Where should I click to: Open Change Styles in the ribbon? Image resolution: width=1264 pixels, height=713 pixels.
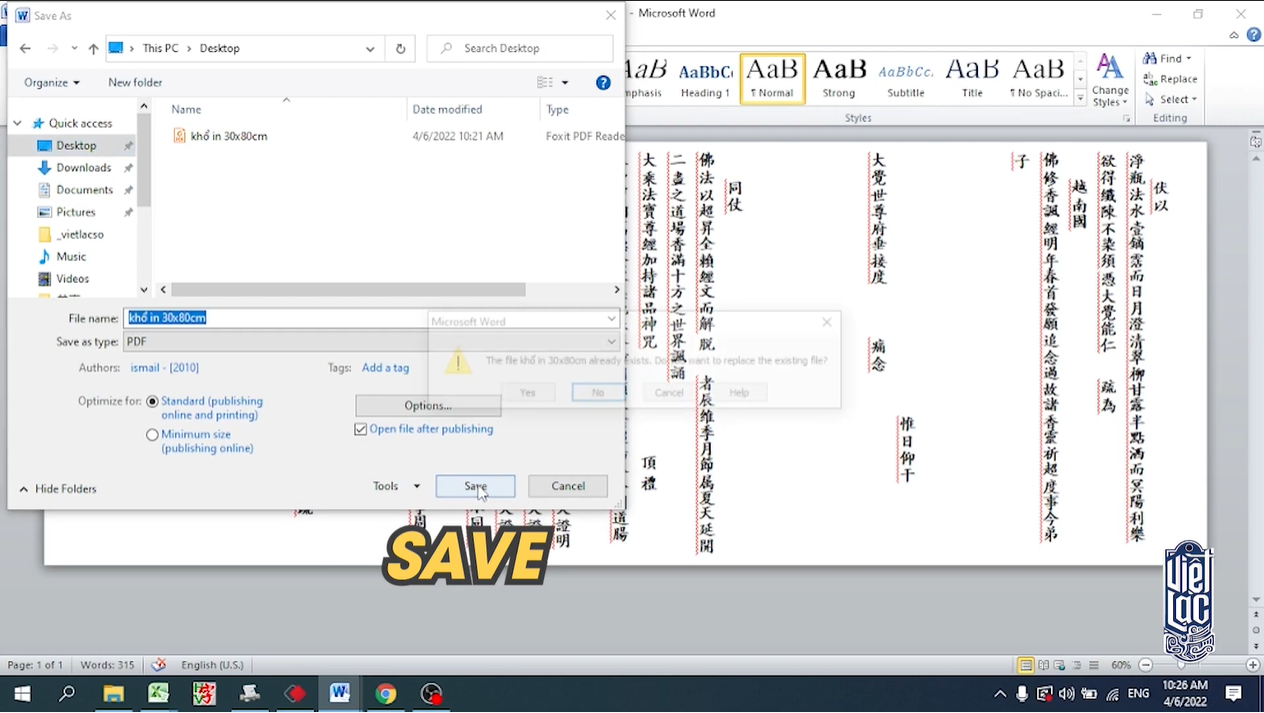point(1109,80)
